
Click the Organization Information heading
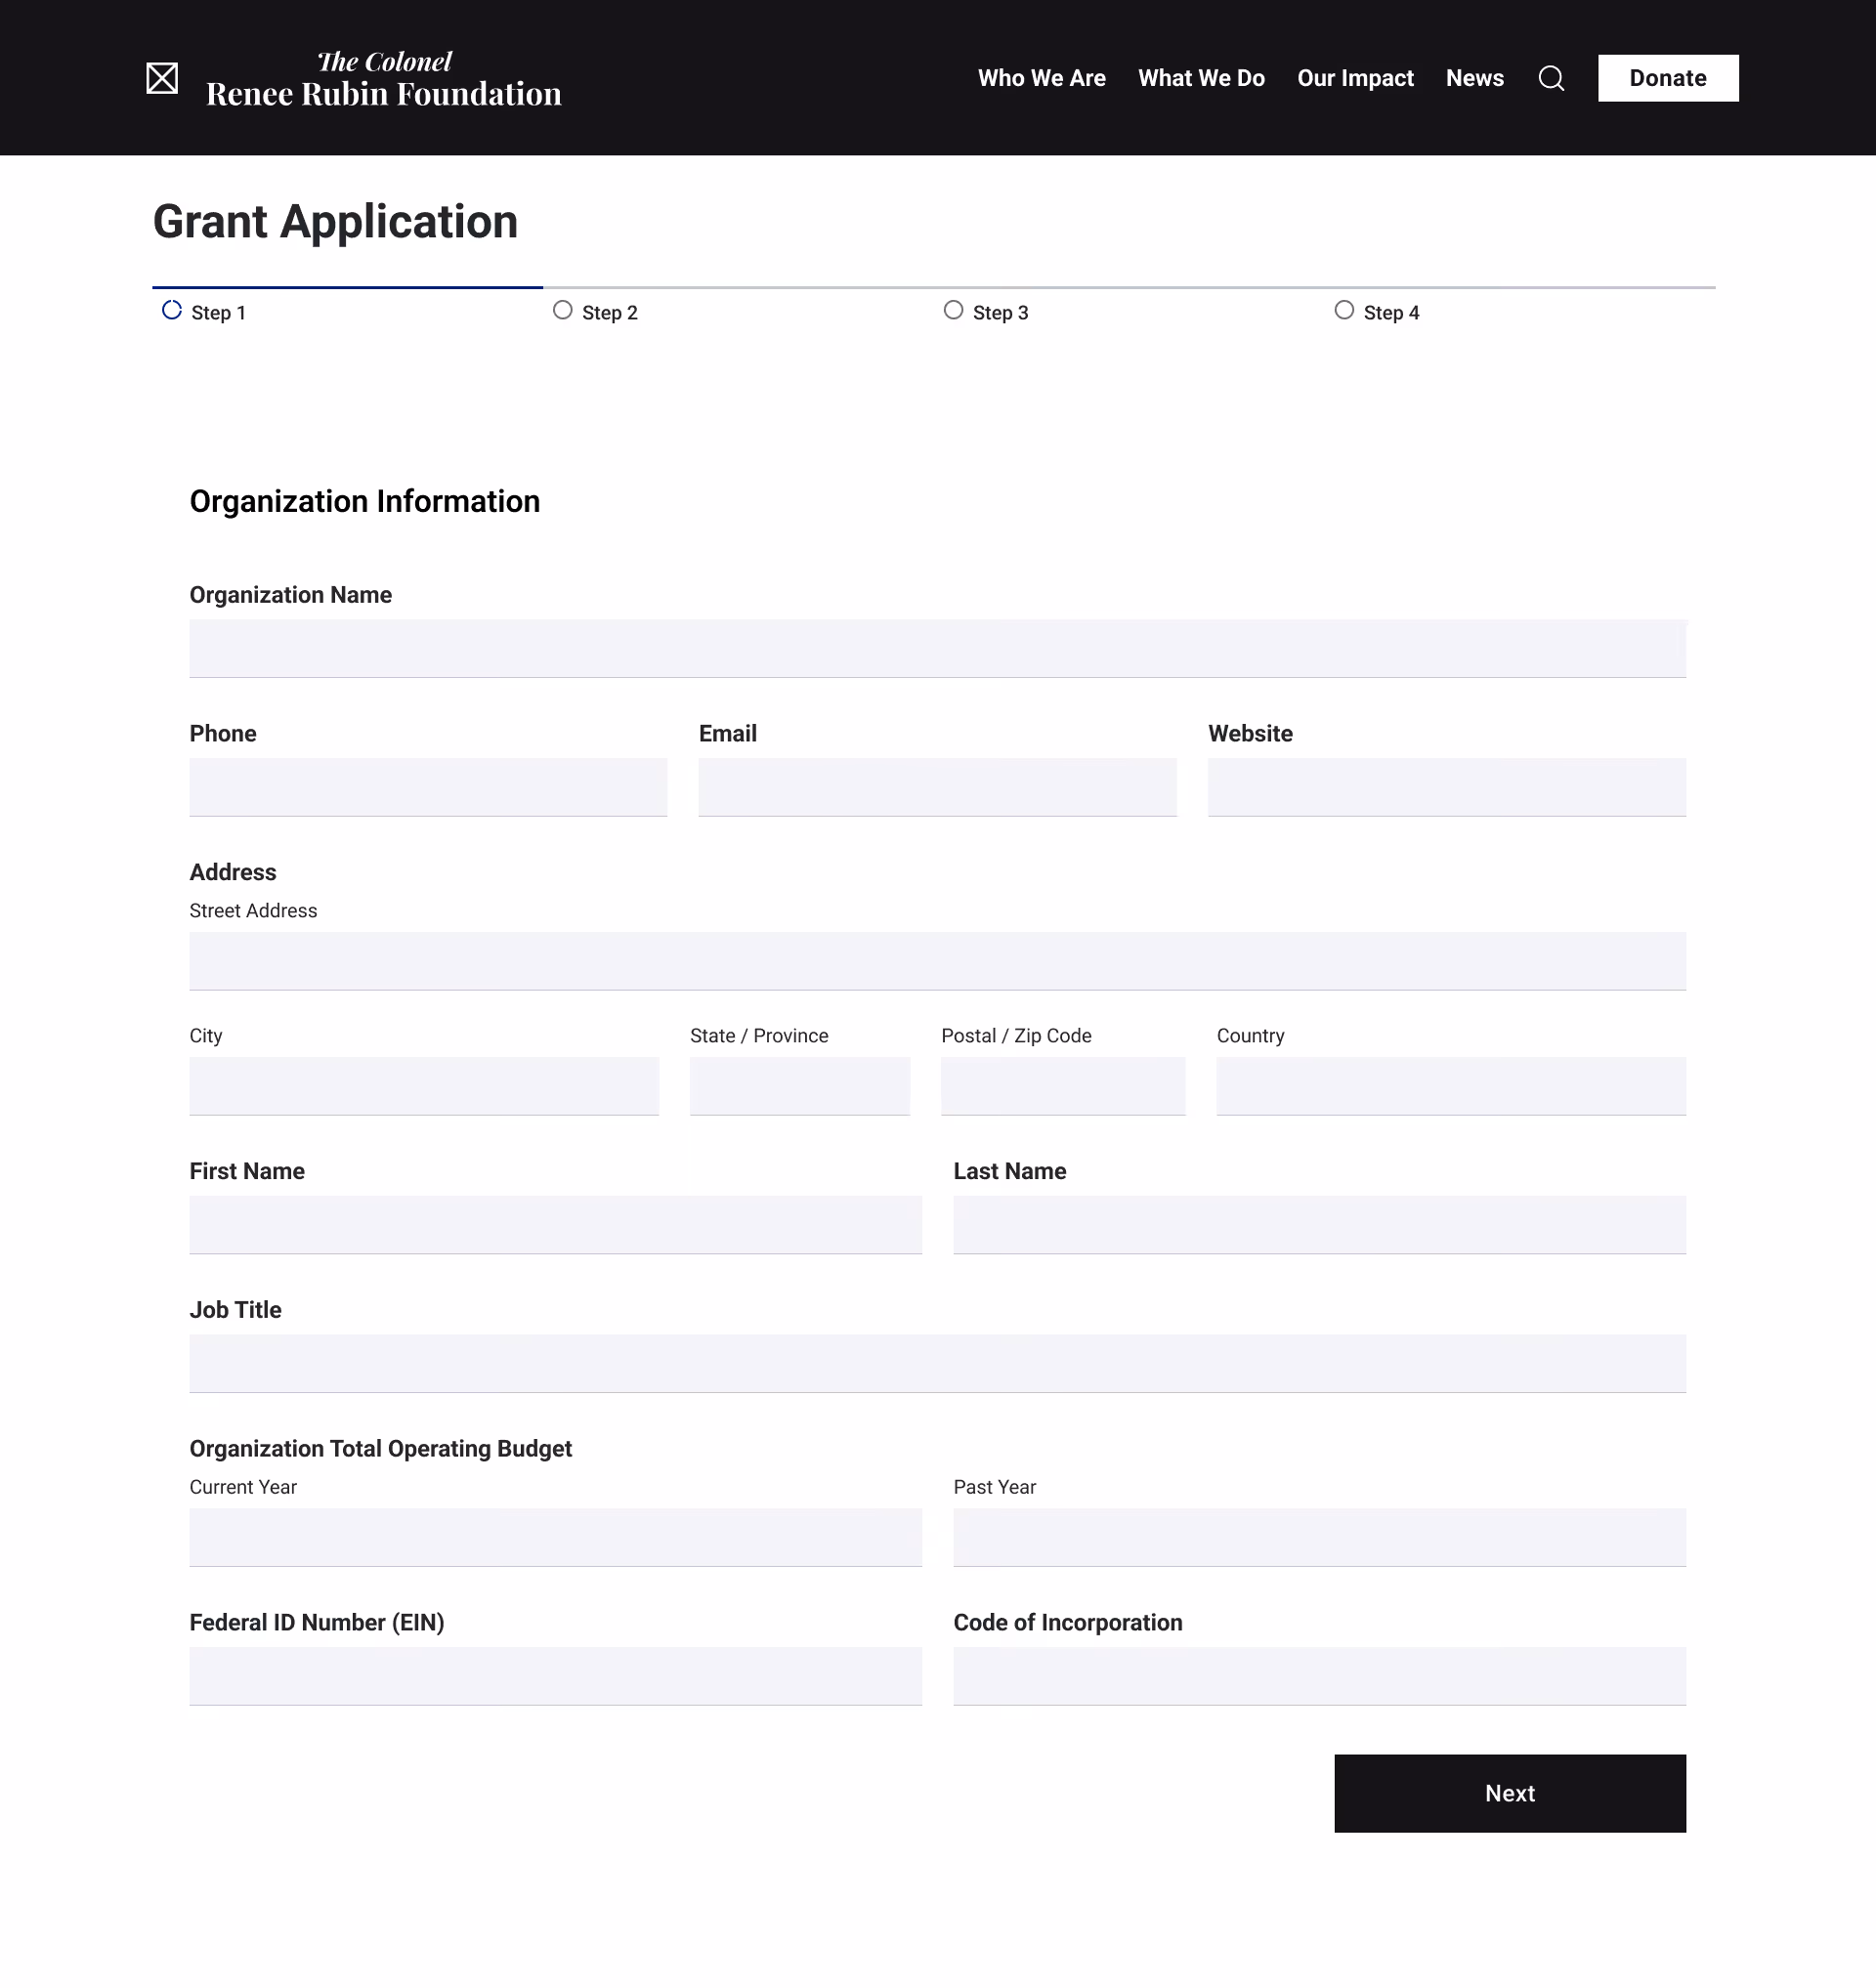(x=365, y=501)
